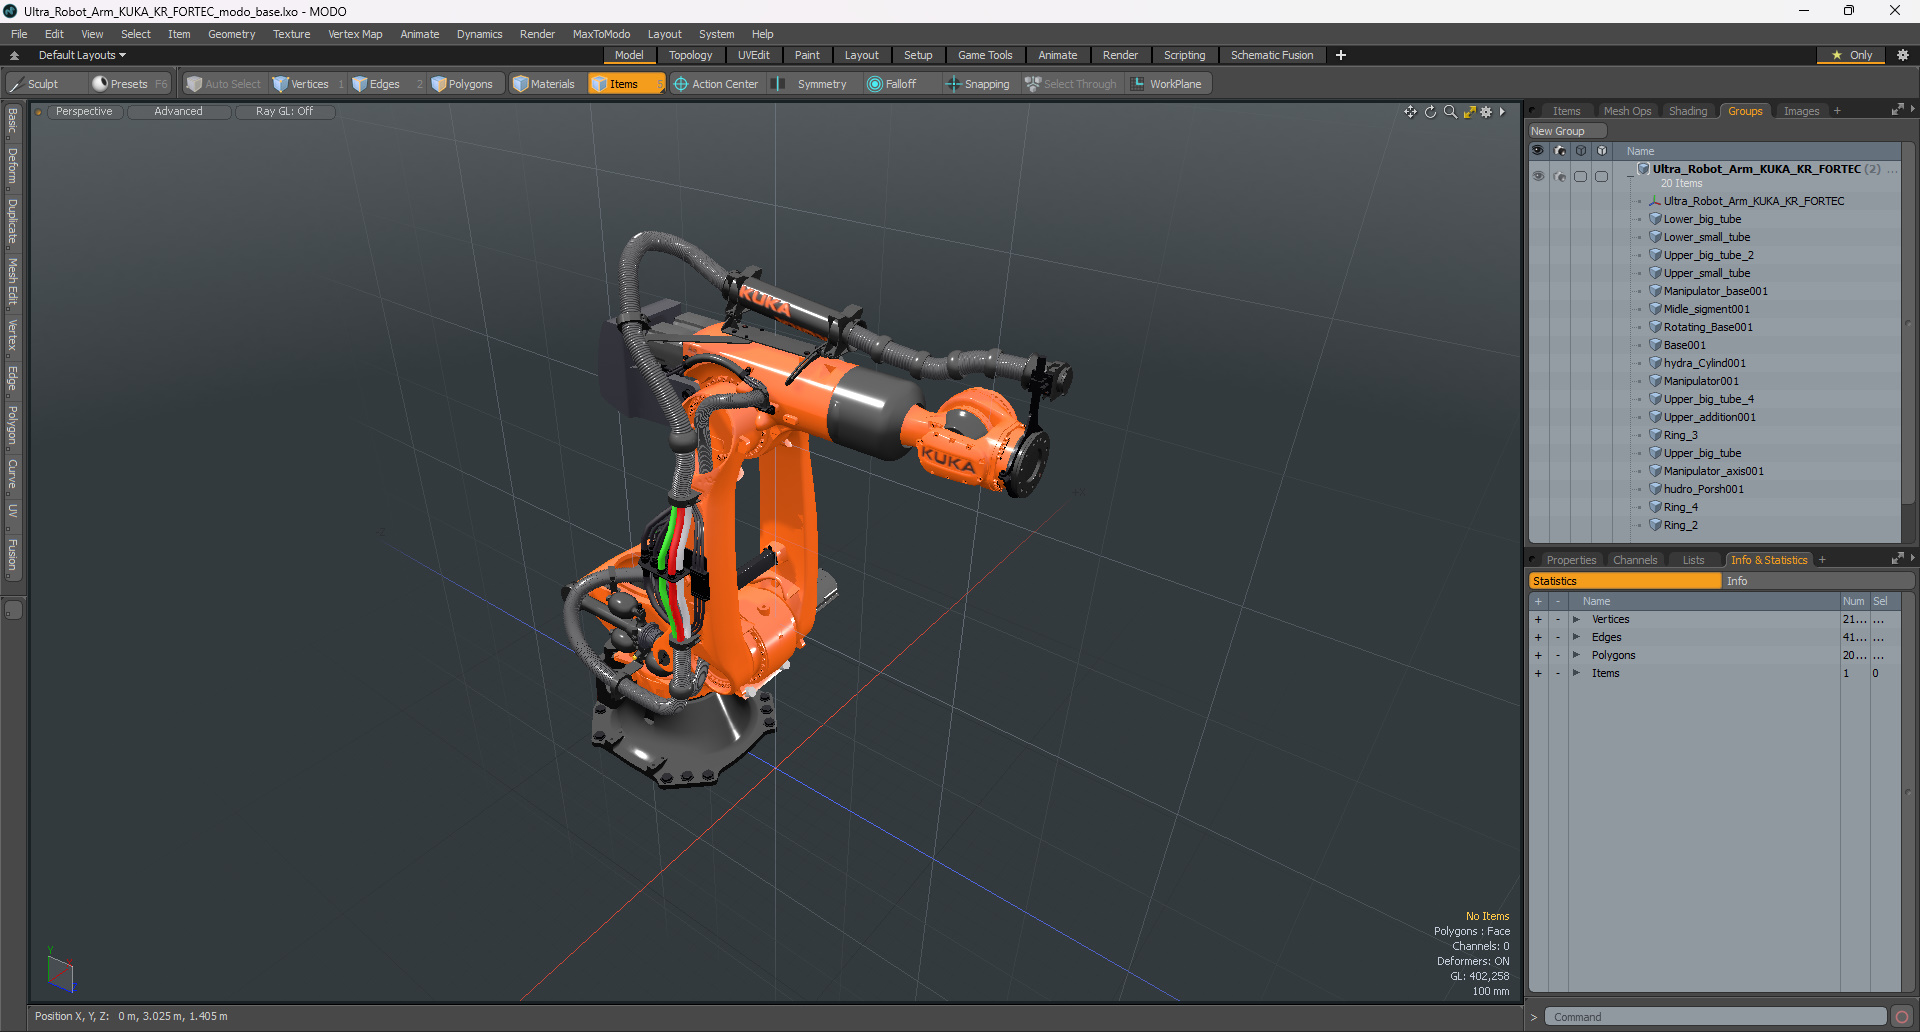Image resolution: width=1920 pixels, height=1032 pixels.
Task: Open the Vertex Map menu
Action: 355,34
